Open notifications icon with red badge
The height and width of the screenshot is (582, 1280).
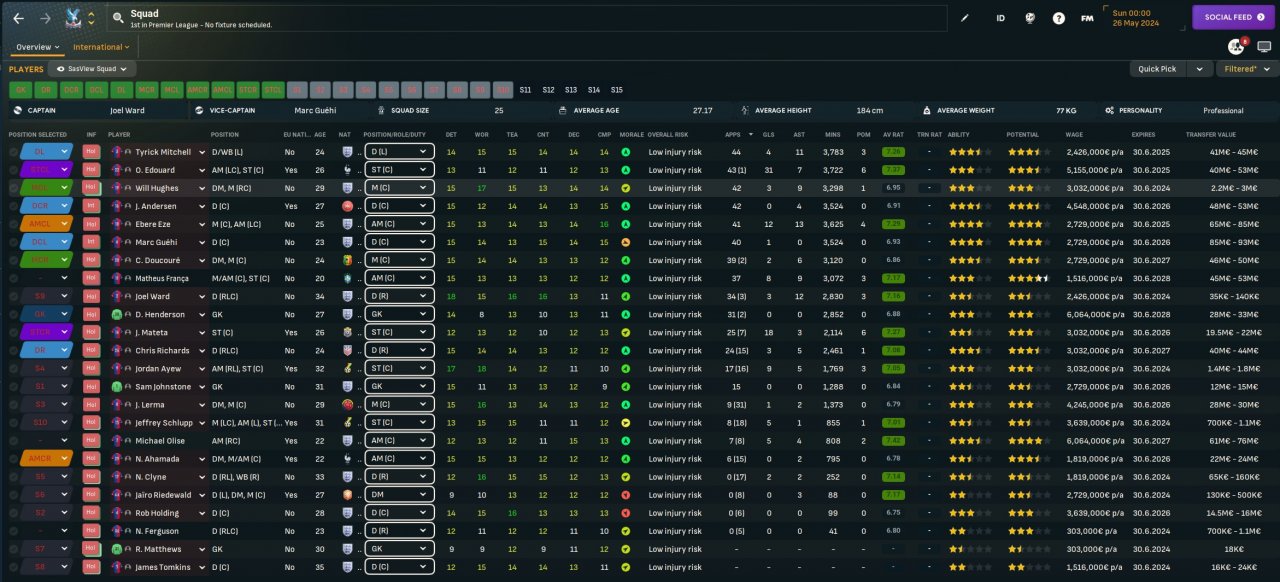tap(1237, 47)
